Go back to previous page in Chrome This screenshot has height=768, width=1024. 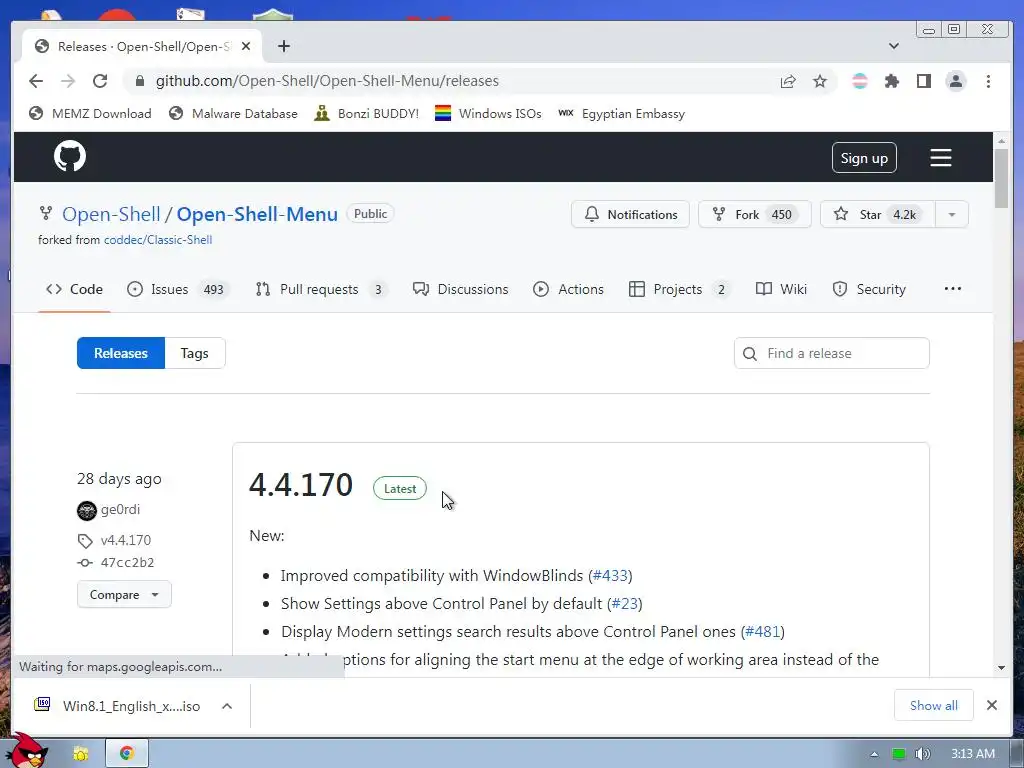[x=36, y=81]
